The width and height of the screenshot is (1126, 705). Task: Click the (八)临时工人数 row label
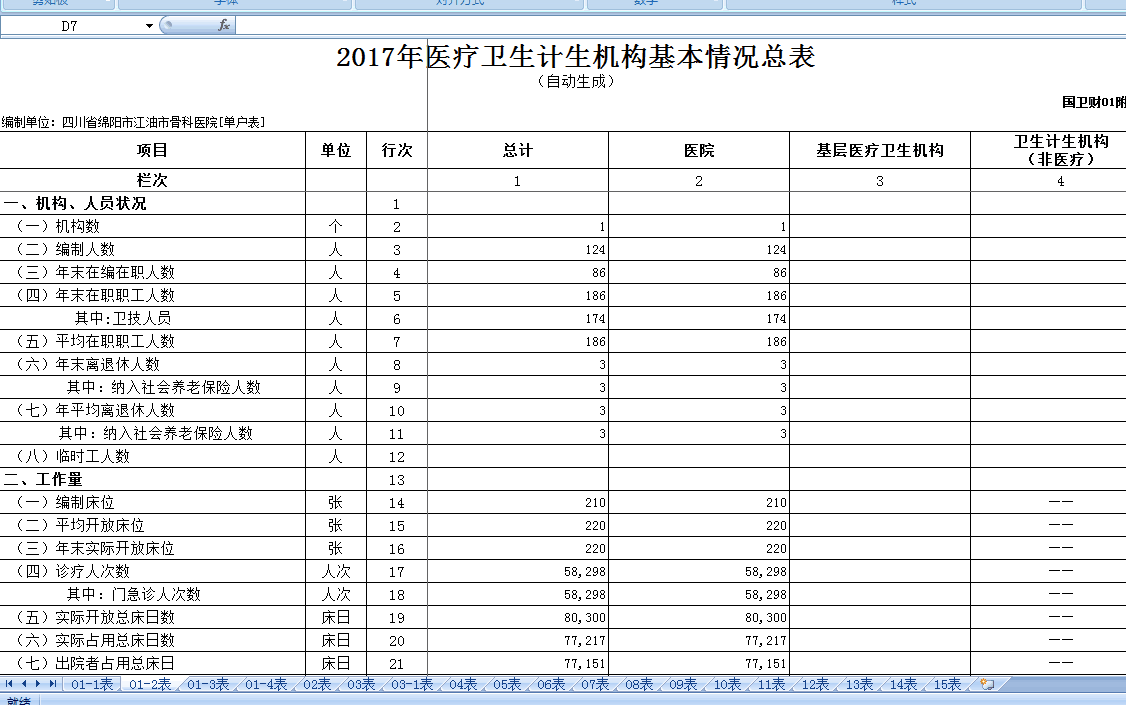(x=73, y=457)
